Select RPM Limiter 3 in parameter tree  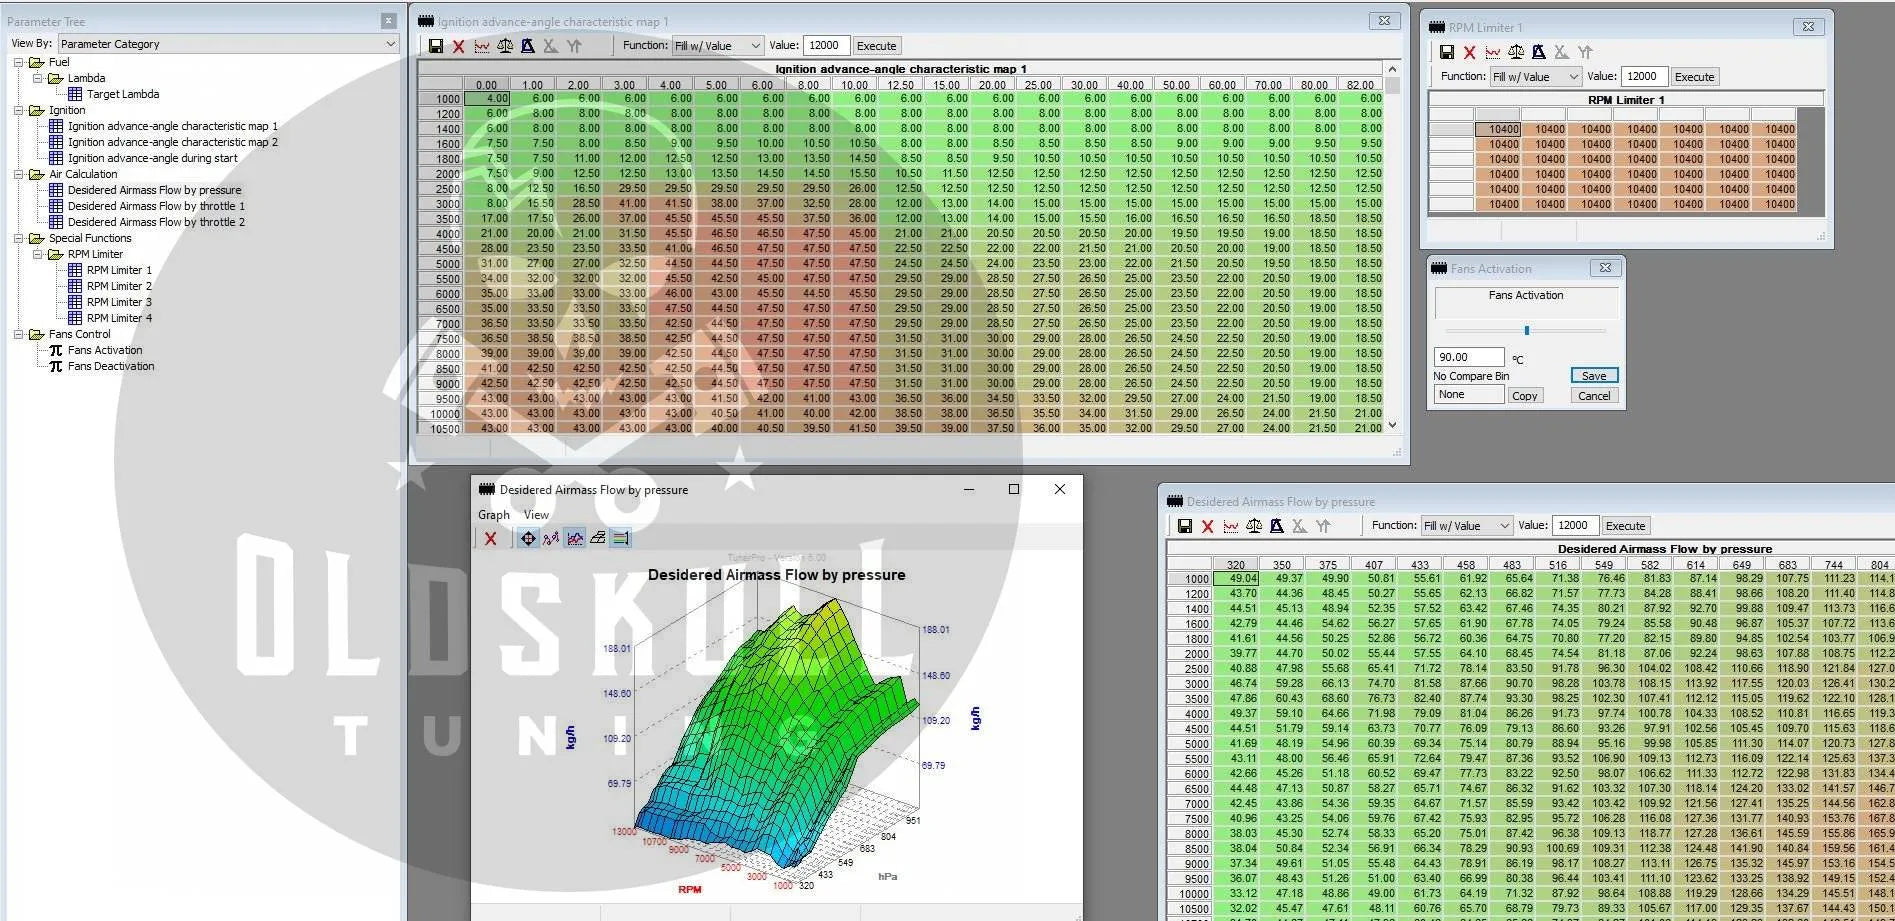(119, 302)
